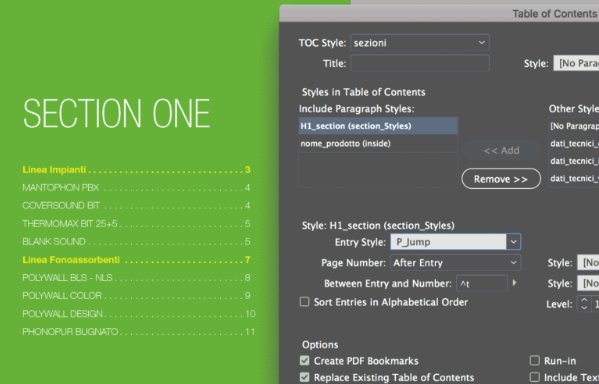Select H1_section (section_Styles) in Include Paragraph Styles
This screenshot has height=384, width=599.
coord(378,126)
